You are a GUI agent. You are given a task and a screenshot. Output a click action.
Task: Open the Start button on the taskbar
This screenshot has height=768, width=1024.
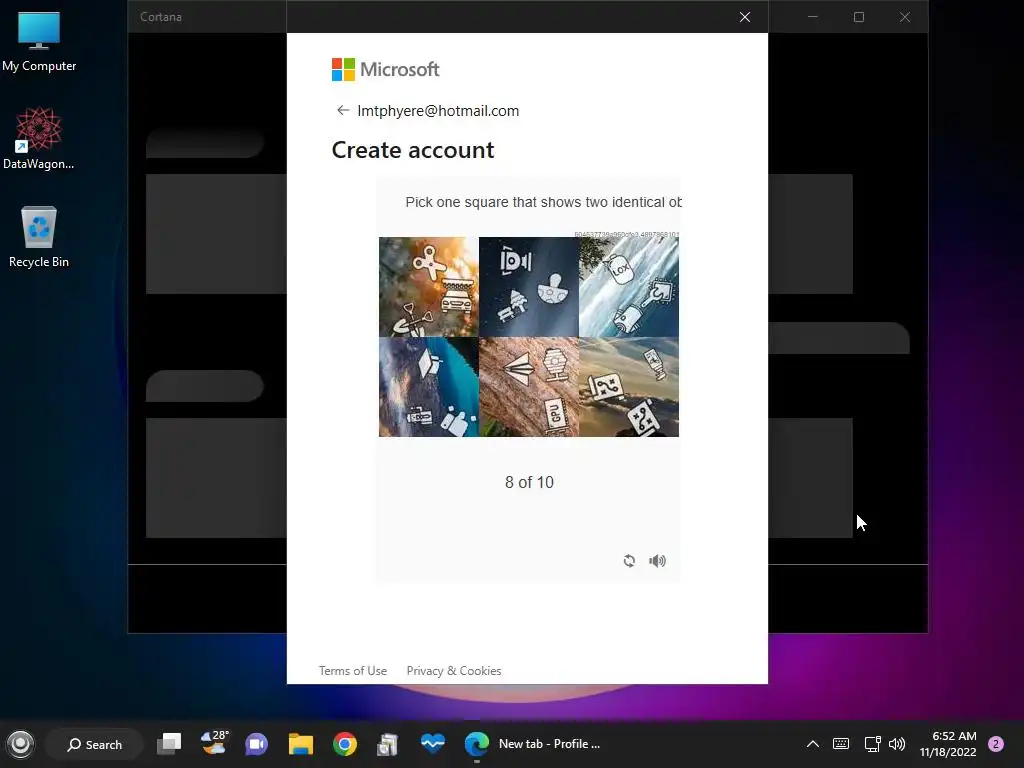point(20,744)
